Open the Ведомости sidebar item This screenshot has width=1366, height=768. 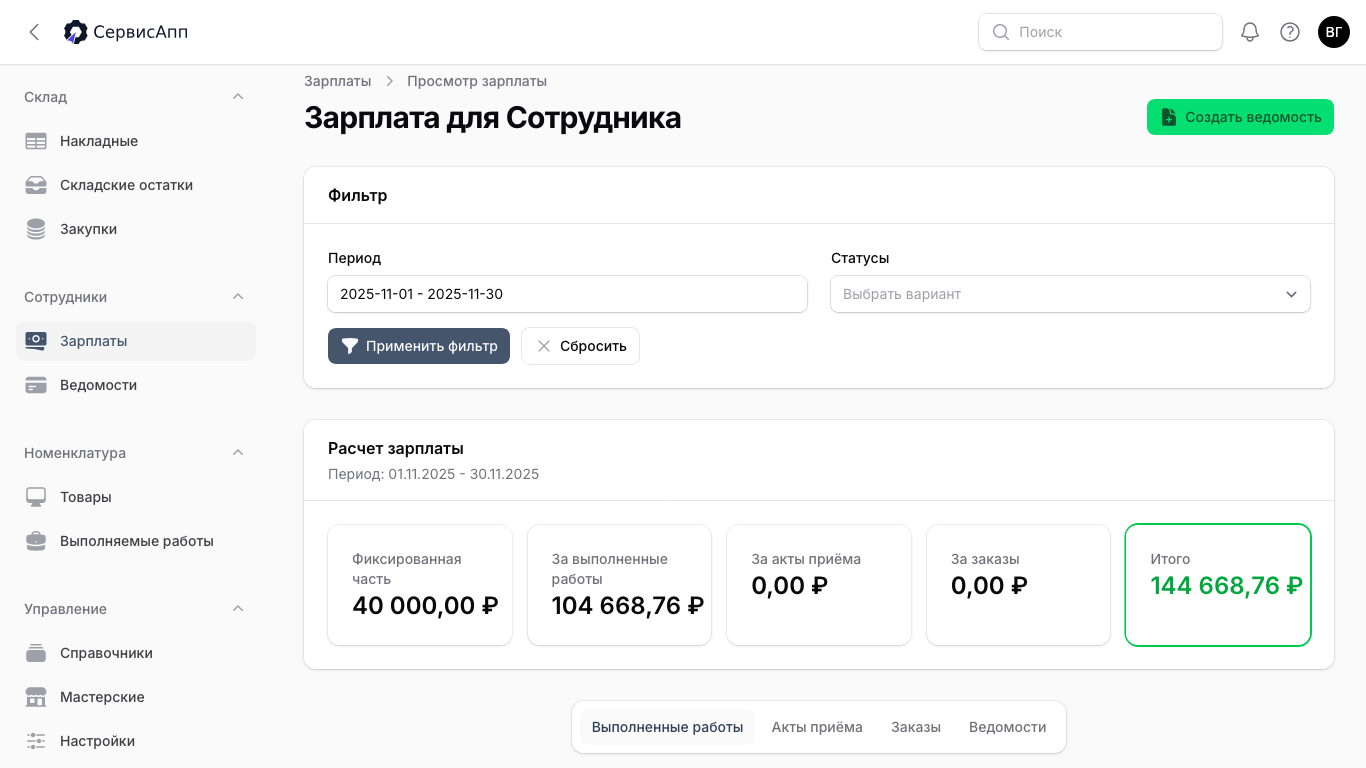pos(98,384)
